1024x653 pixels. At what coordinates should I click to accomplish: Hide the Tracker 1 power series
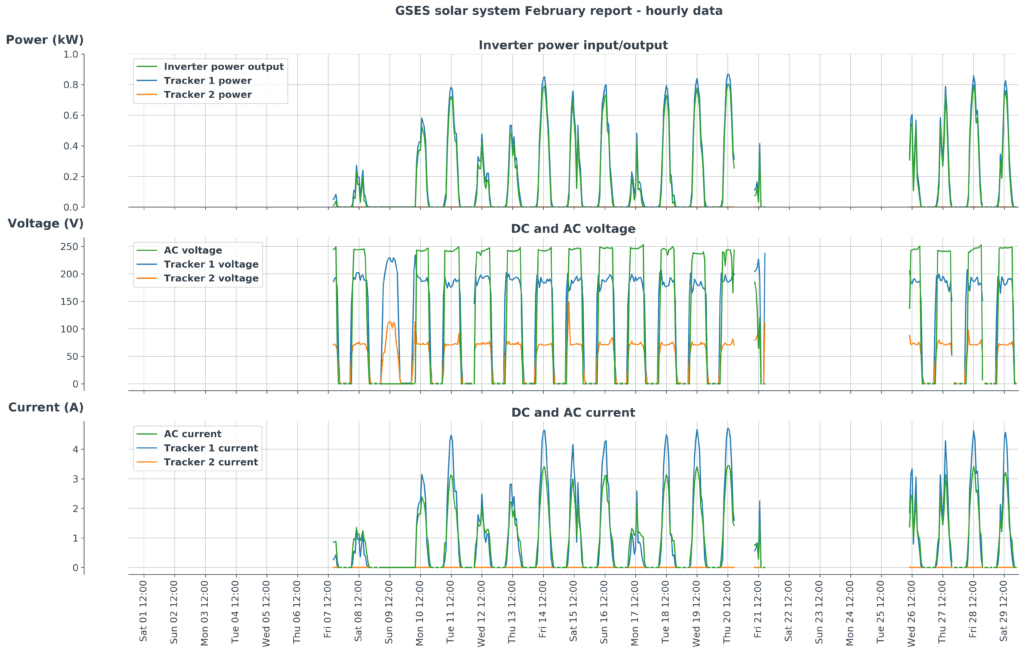(x=207, y=80)
